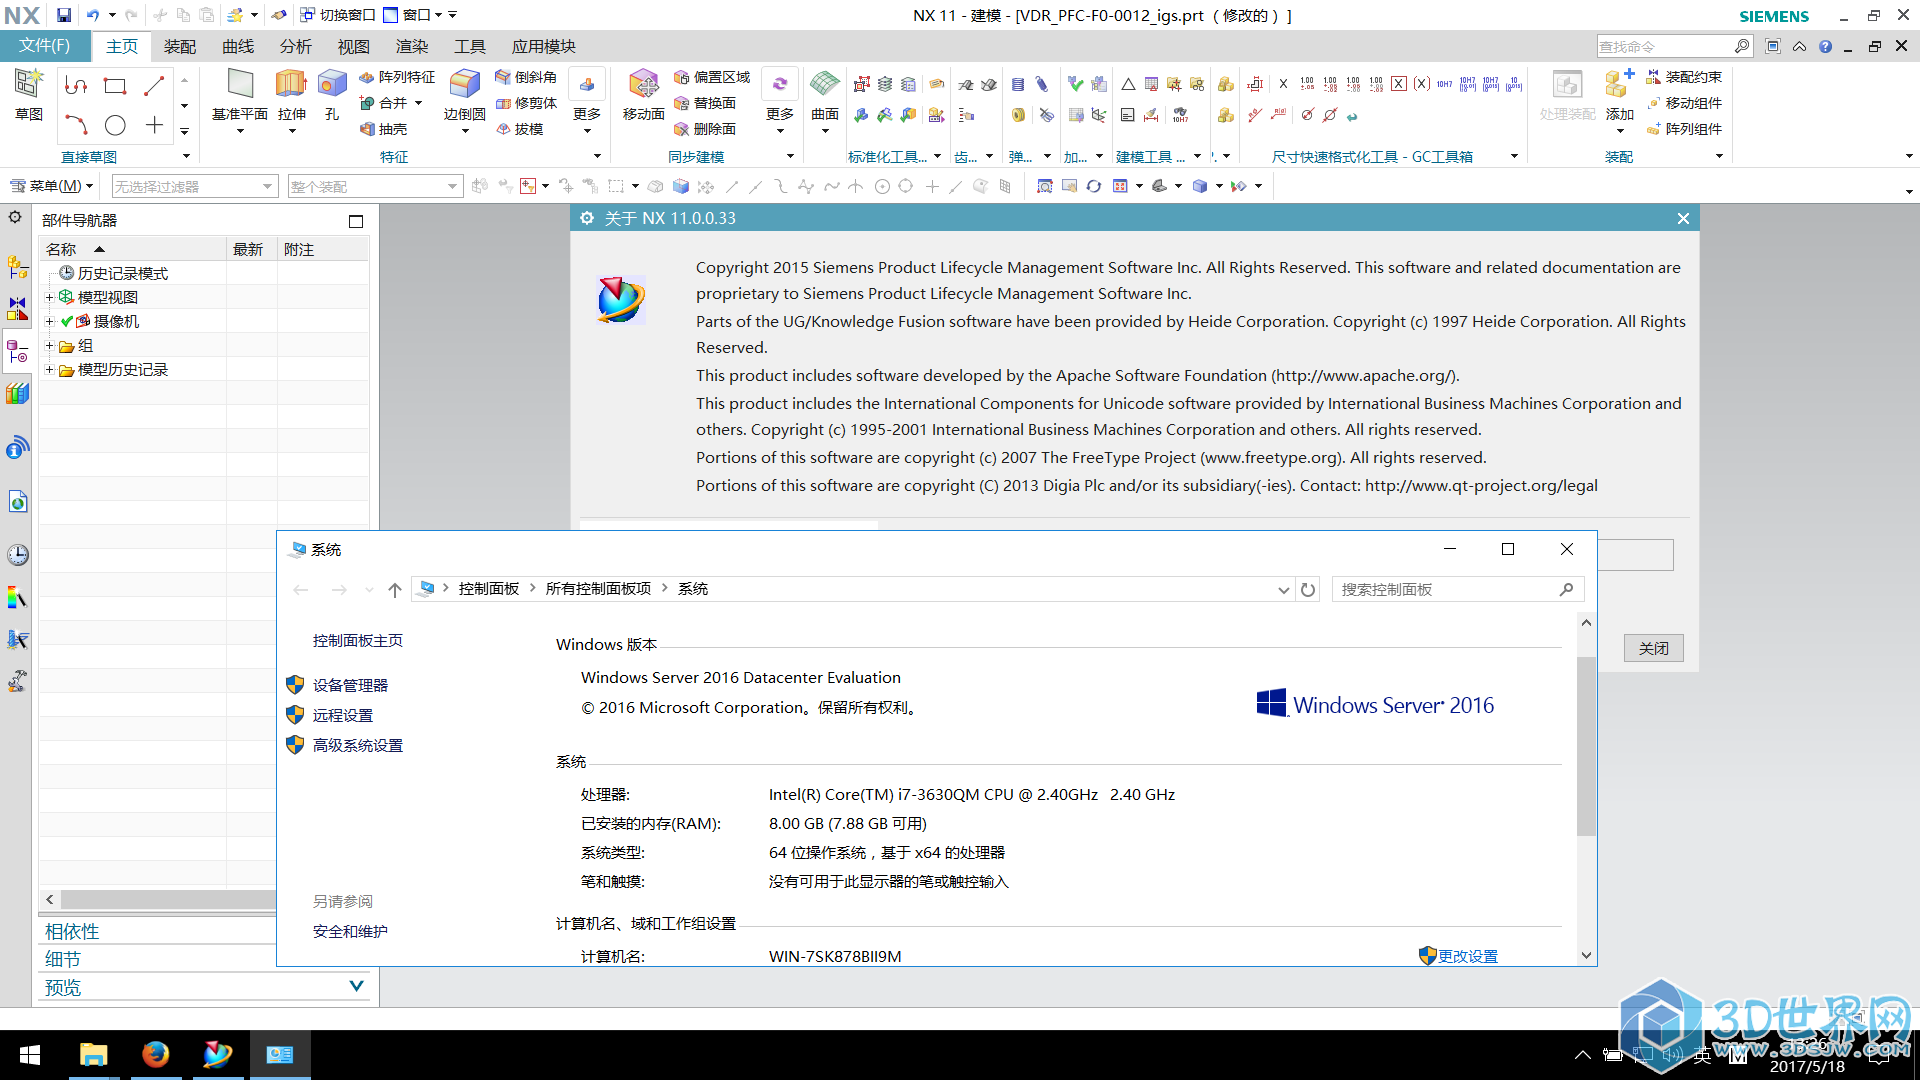Select the 基准平面 datum plane tool
This screenshot has height=1080, width=1920.
point(240,95)
